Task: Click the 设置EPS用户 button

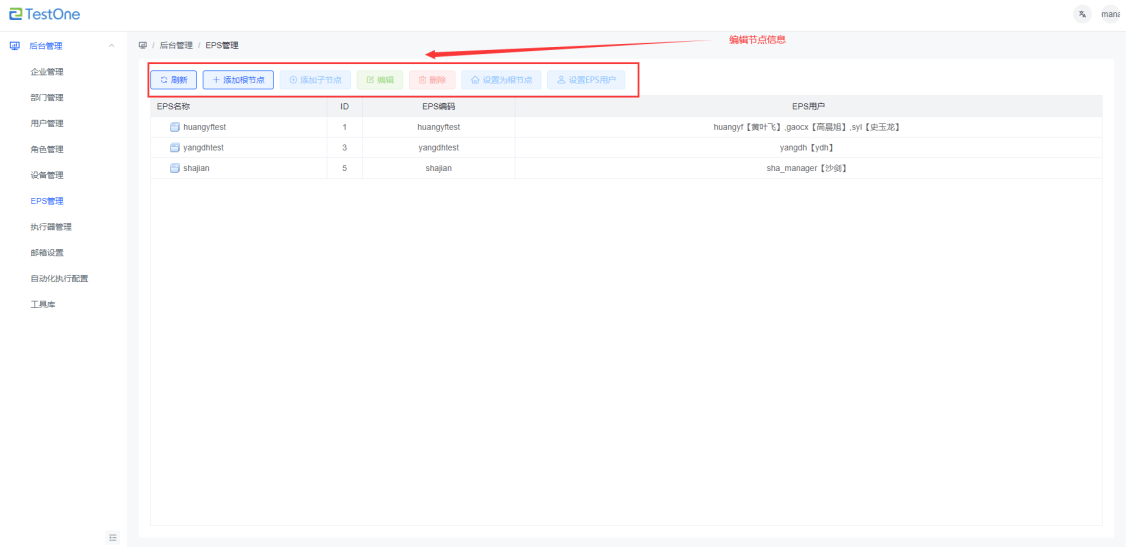Action: click(586, 79)
